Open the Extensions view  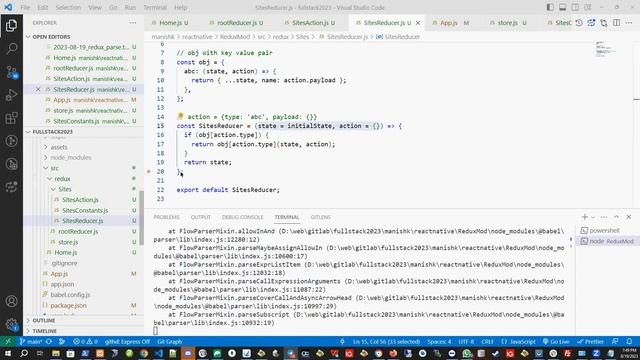(11, 118)
